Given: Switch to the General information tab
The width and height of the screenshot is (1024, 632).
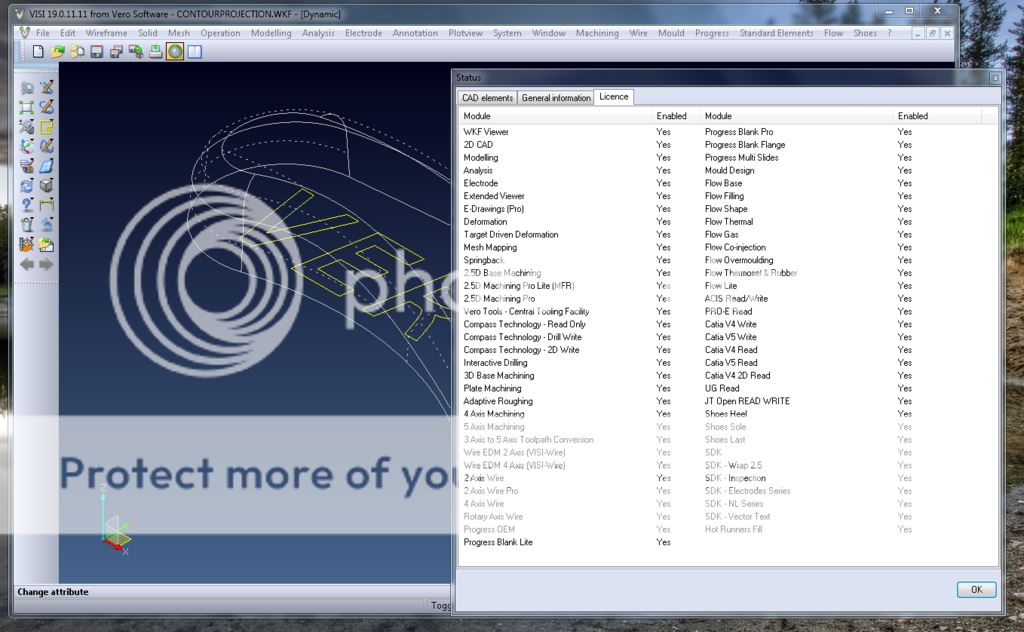Looking at the screenshot, I should point(556,97).
